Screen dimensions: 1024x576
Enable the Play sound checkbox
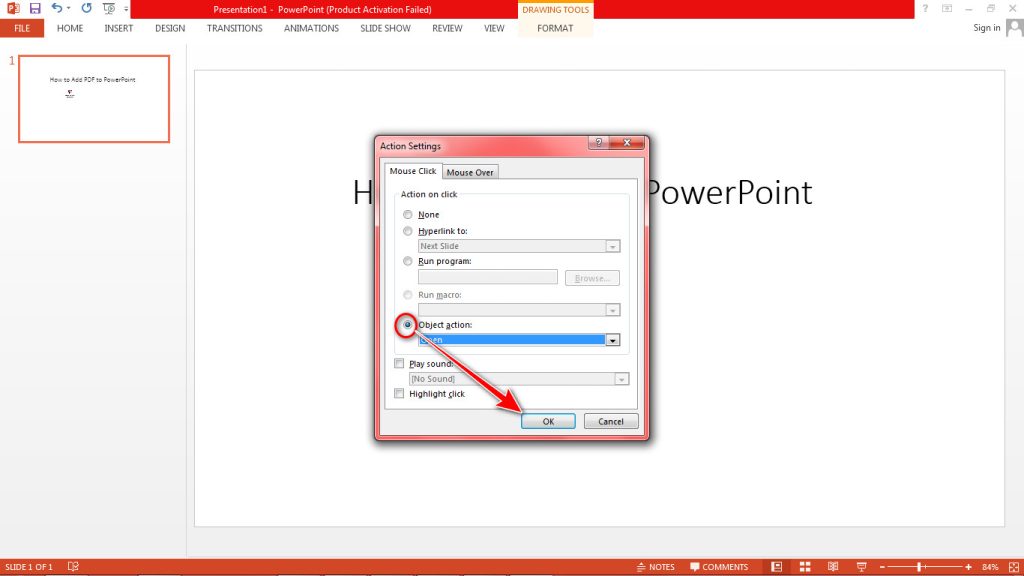click(399, 363)
